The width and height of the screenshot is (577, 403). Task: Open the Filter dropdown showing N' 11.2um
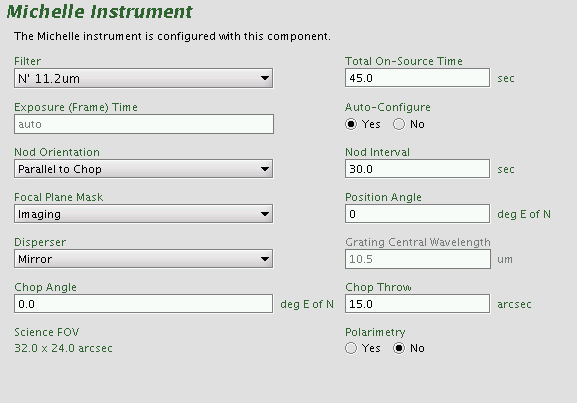coord(144,78)
